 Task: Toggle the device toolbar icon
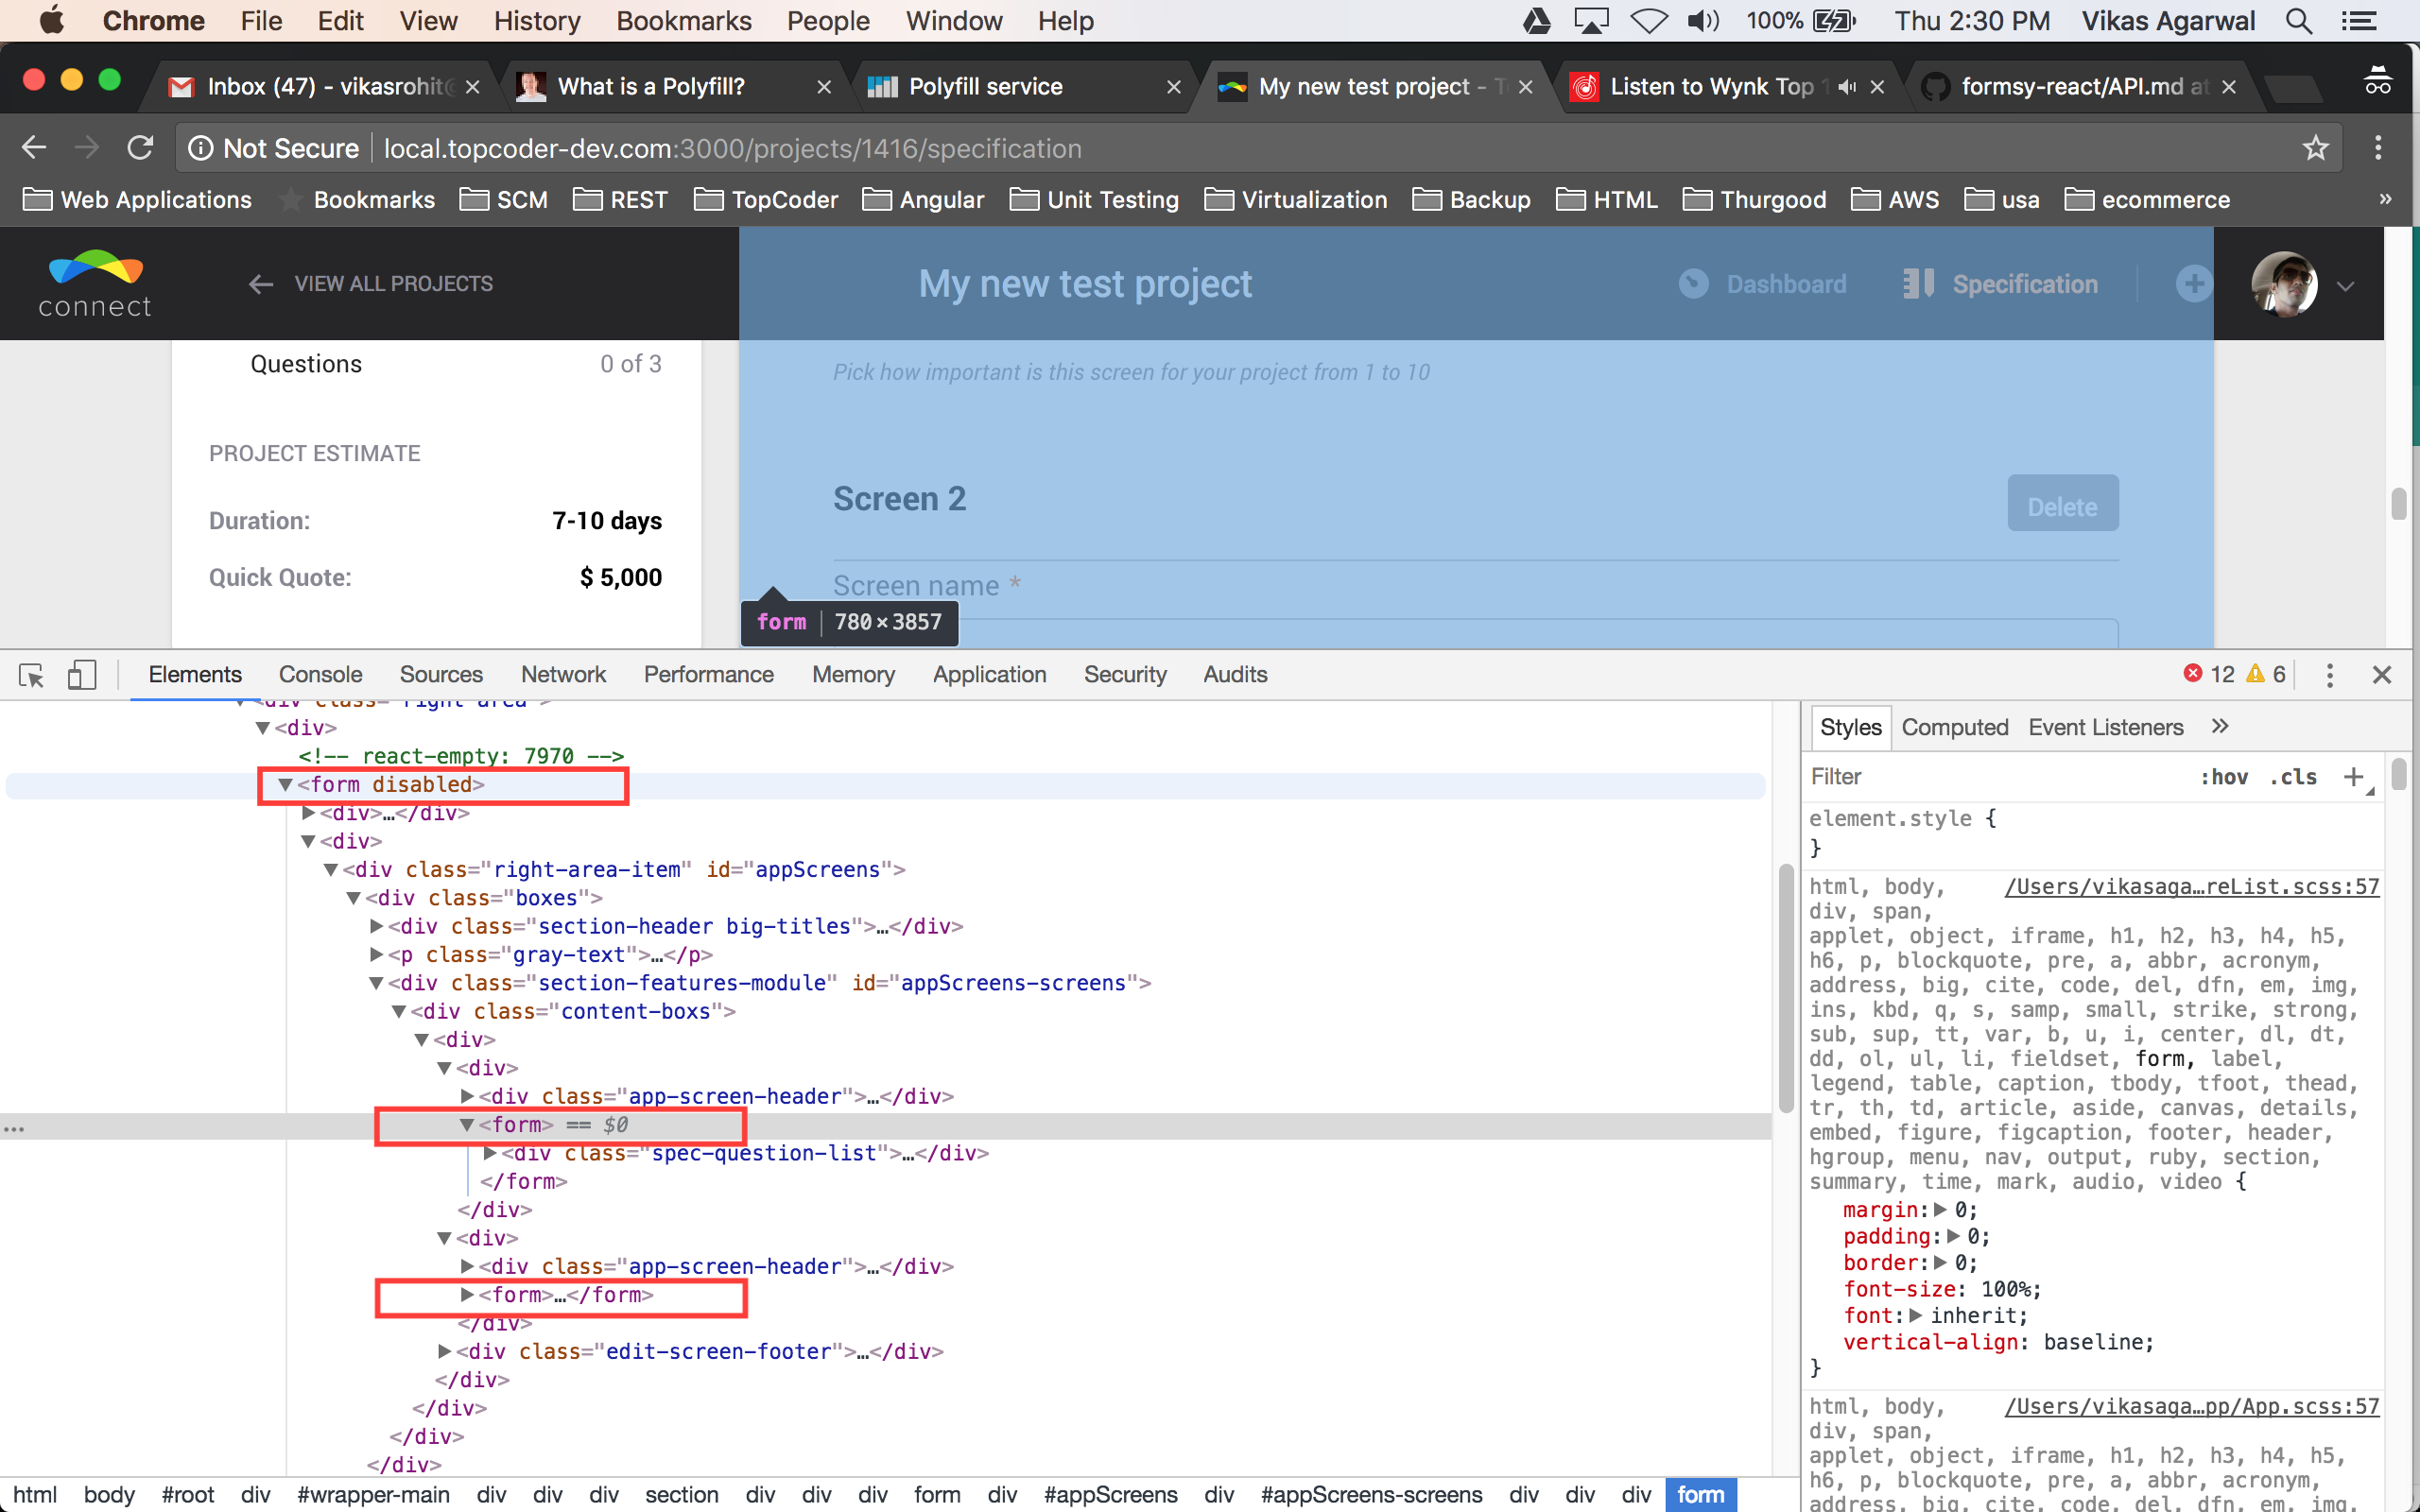[x=81, y=675]
